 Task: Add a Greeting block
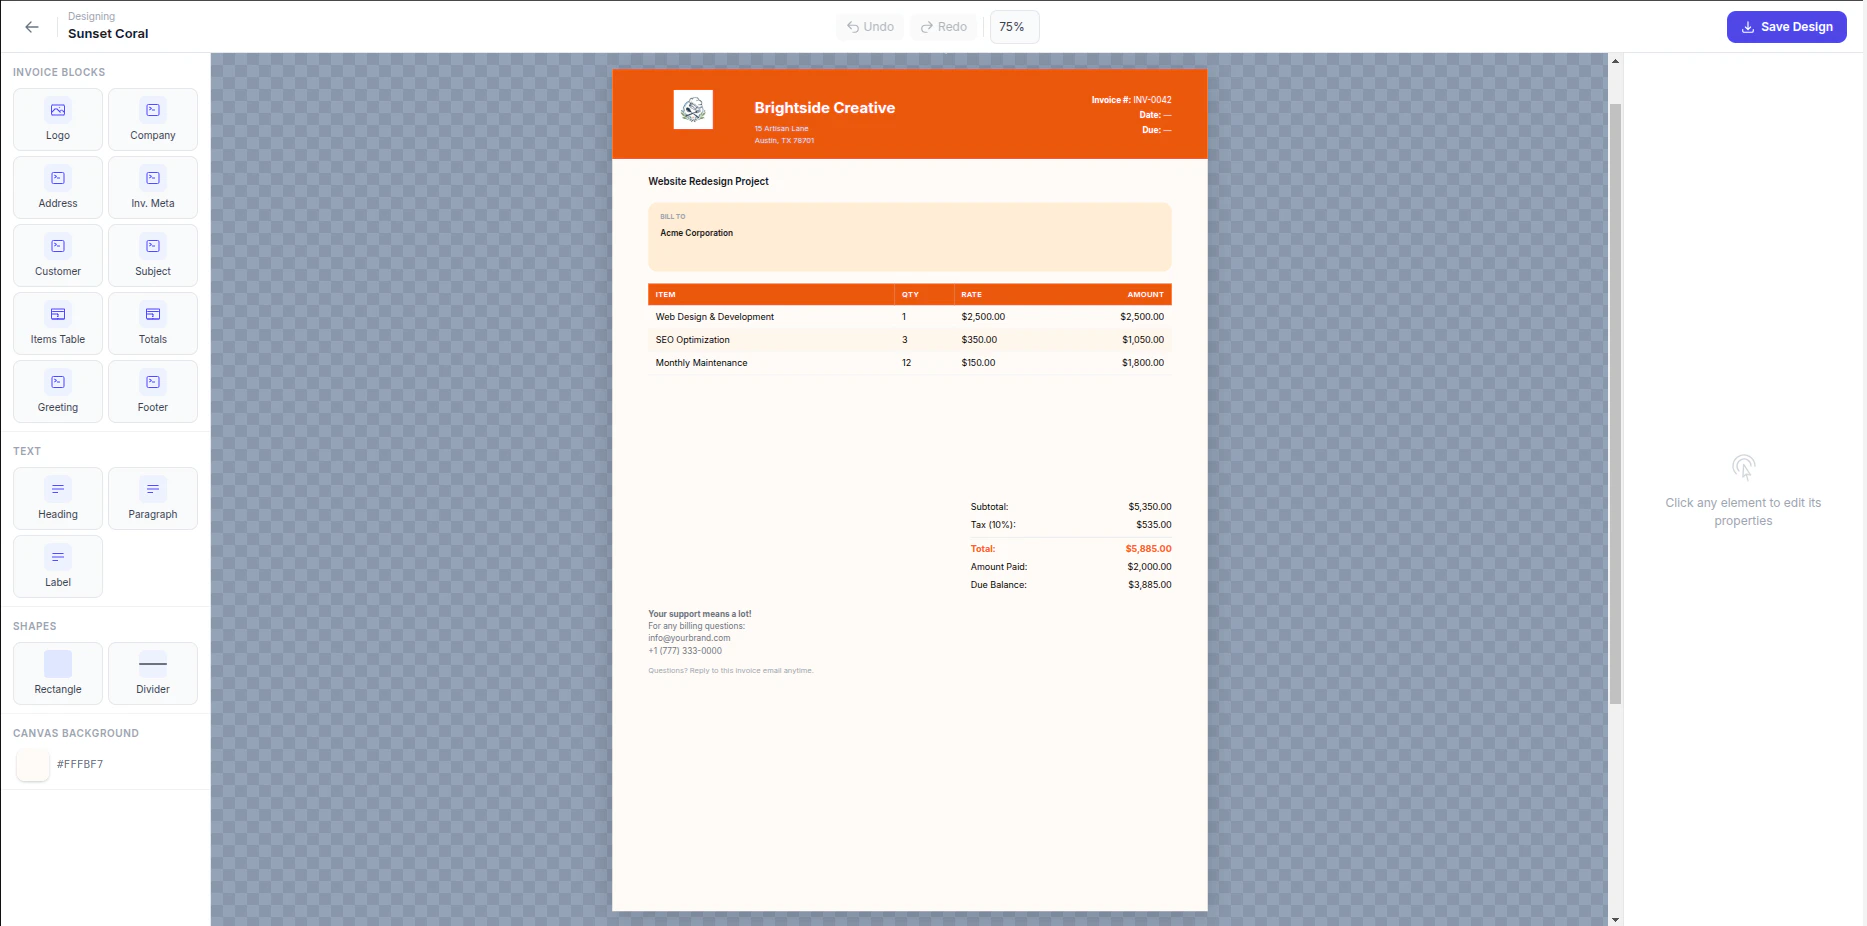(x=58, y=392)
